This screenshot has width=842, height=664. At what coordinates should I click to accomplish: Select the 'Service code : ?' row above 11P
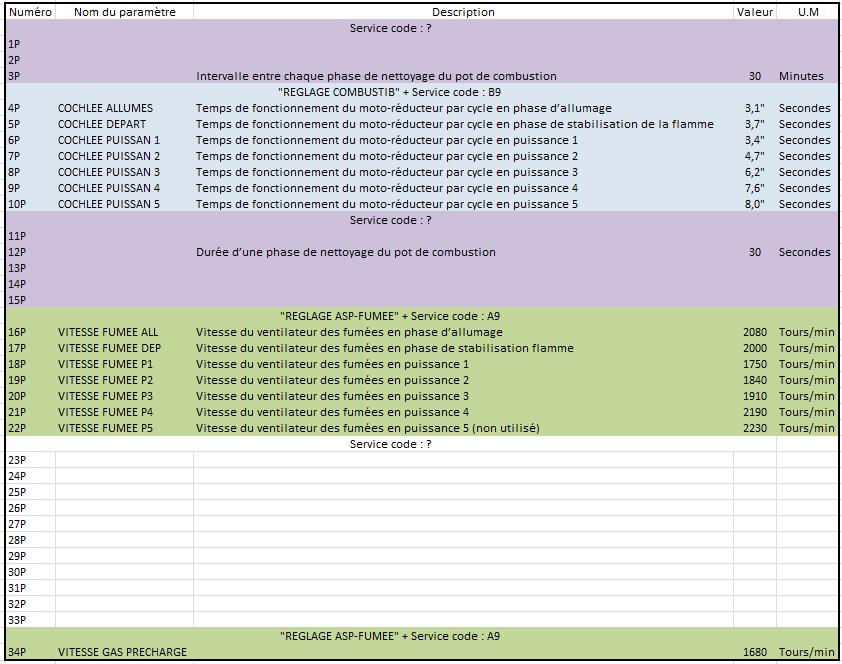[390, 220]
